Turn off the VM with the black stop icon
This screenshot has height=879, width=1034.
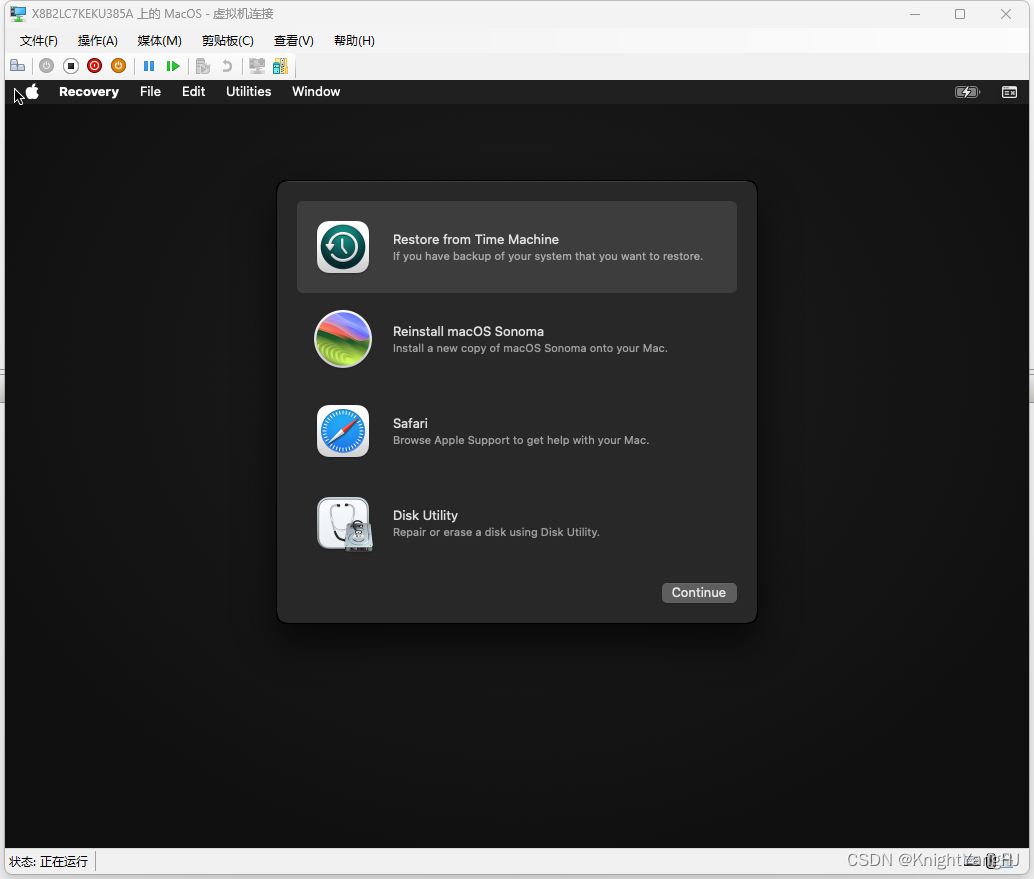pyautogui.click(x=71, y=66)
